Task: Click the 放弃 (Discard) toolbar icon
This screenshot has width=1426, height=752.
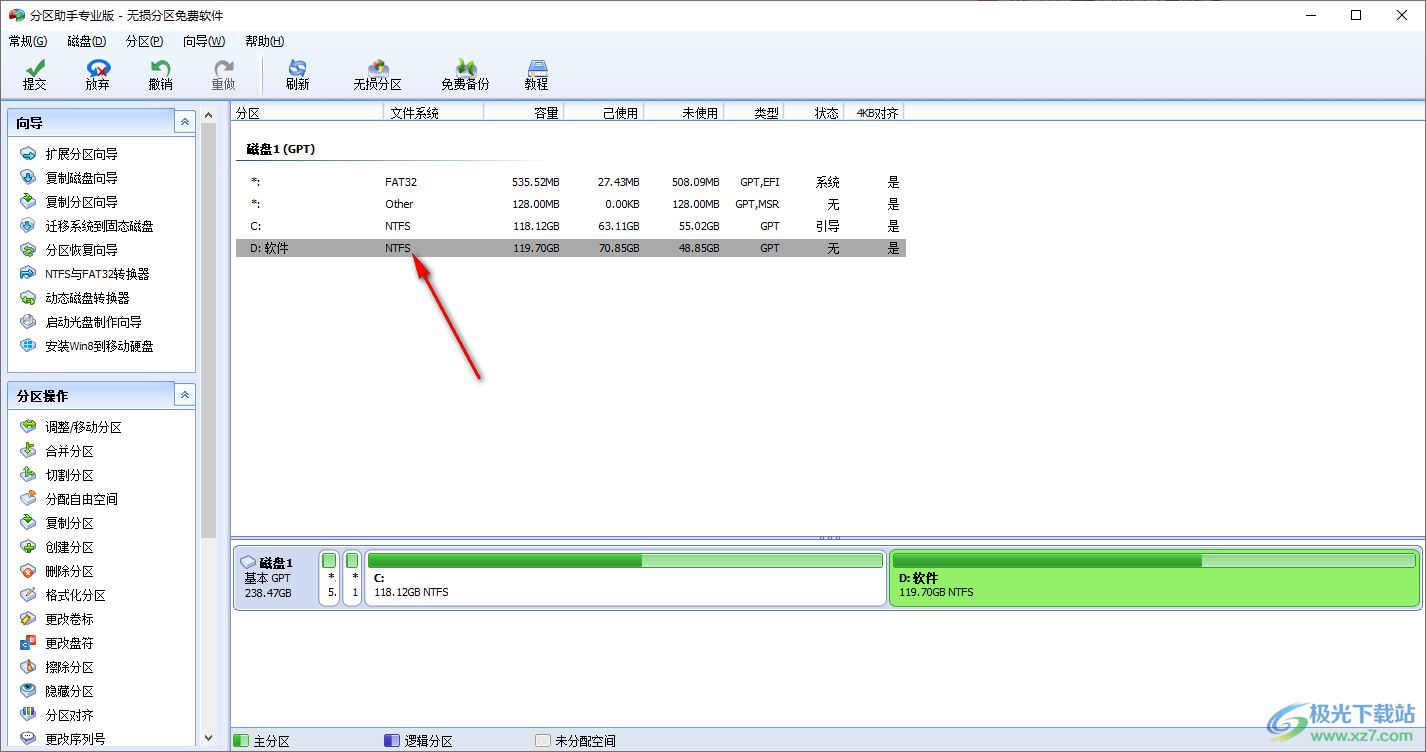Action: [97, 75]
